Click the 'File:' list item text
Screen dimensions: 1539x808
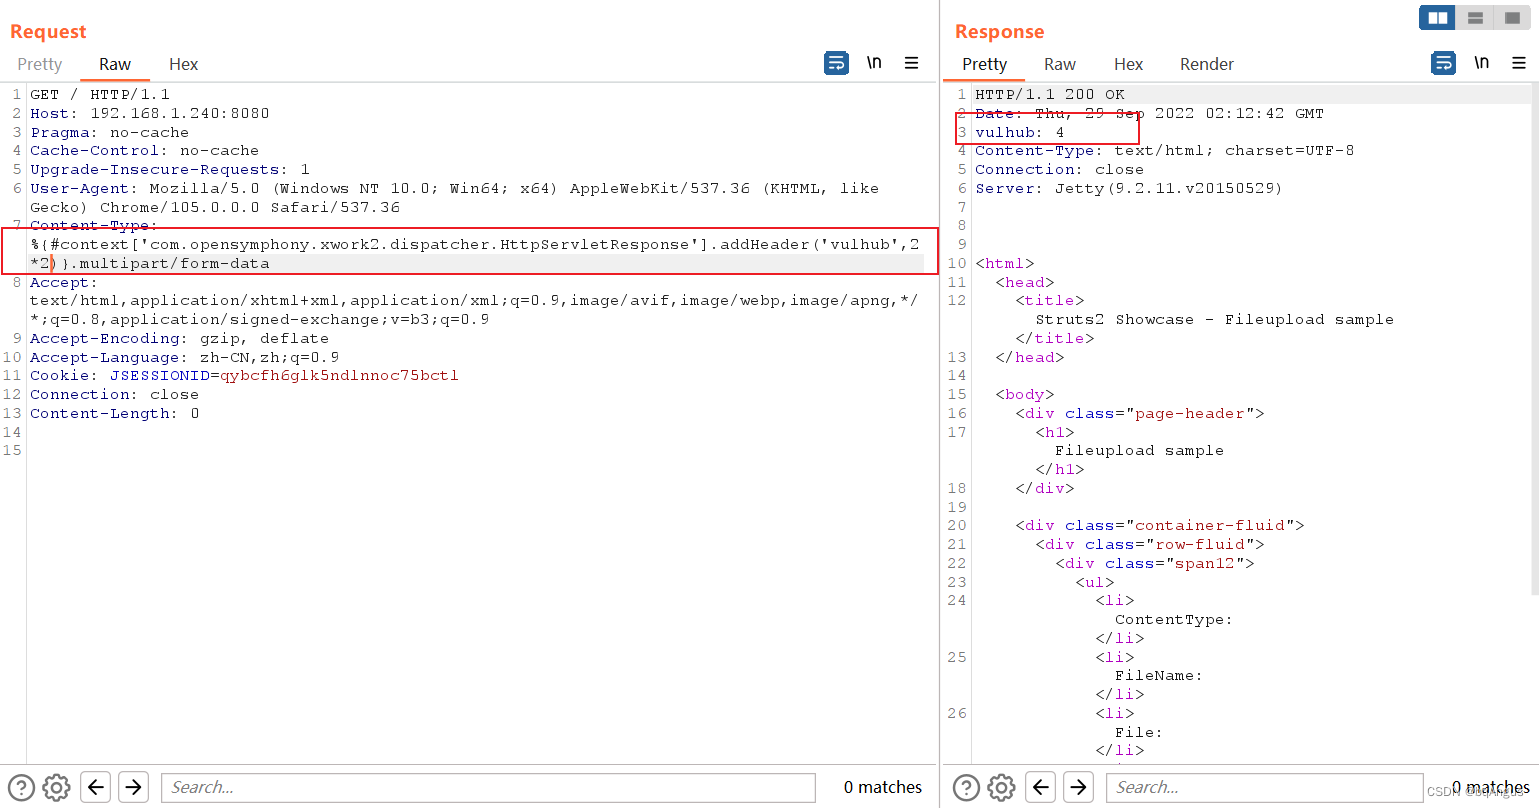(1139, 733)
